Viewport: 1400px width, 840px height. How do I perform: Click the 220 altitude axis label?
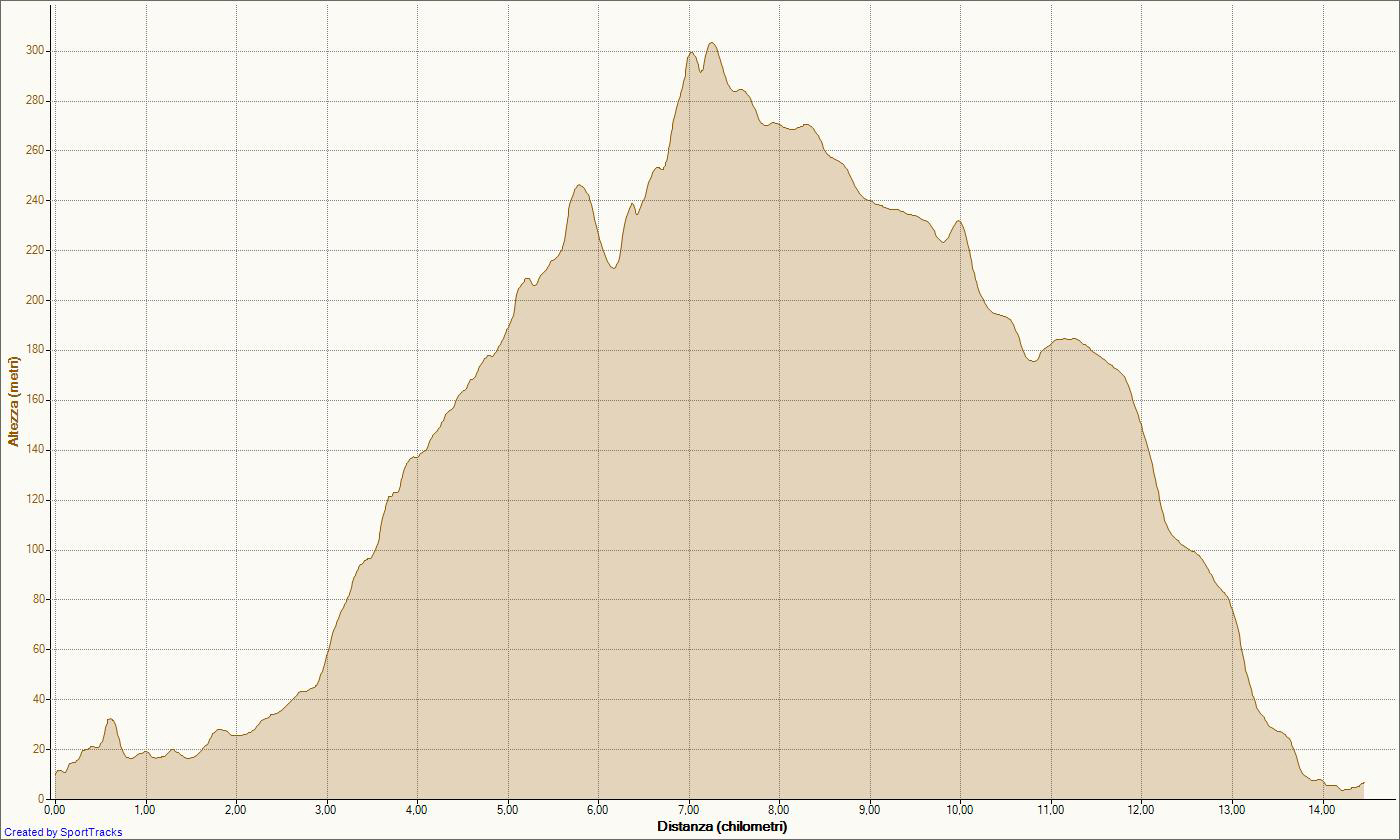click(x=36, y=251)
